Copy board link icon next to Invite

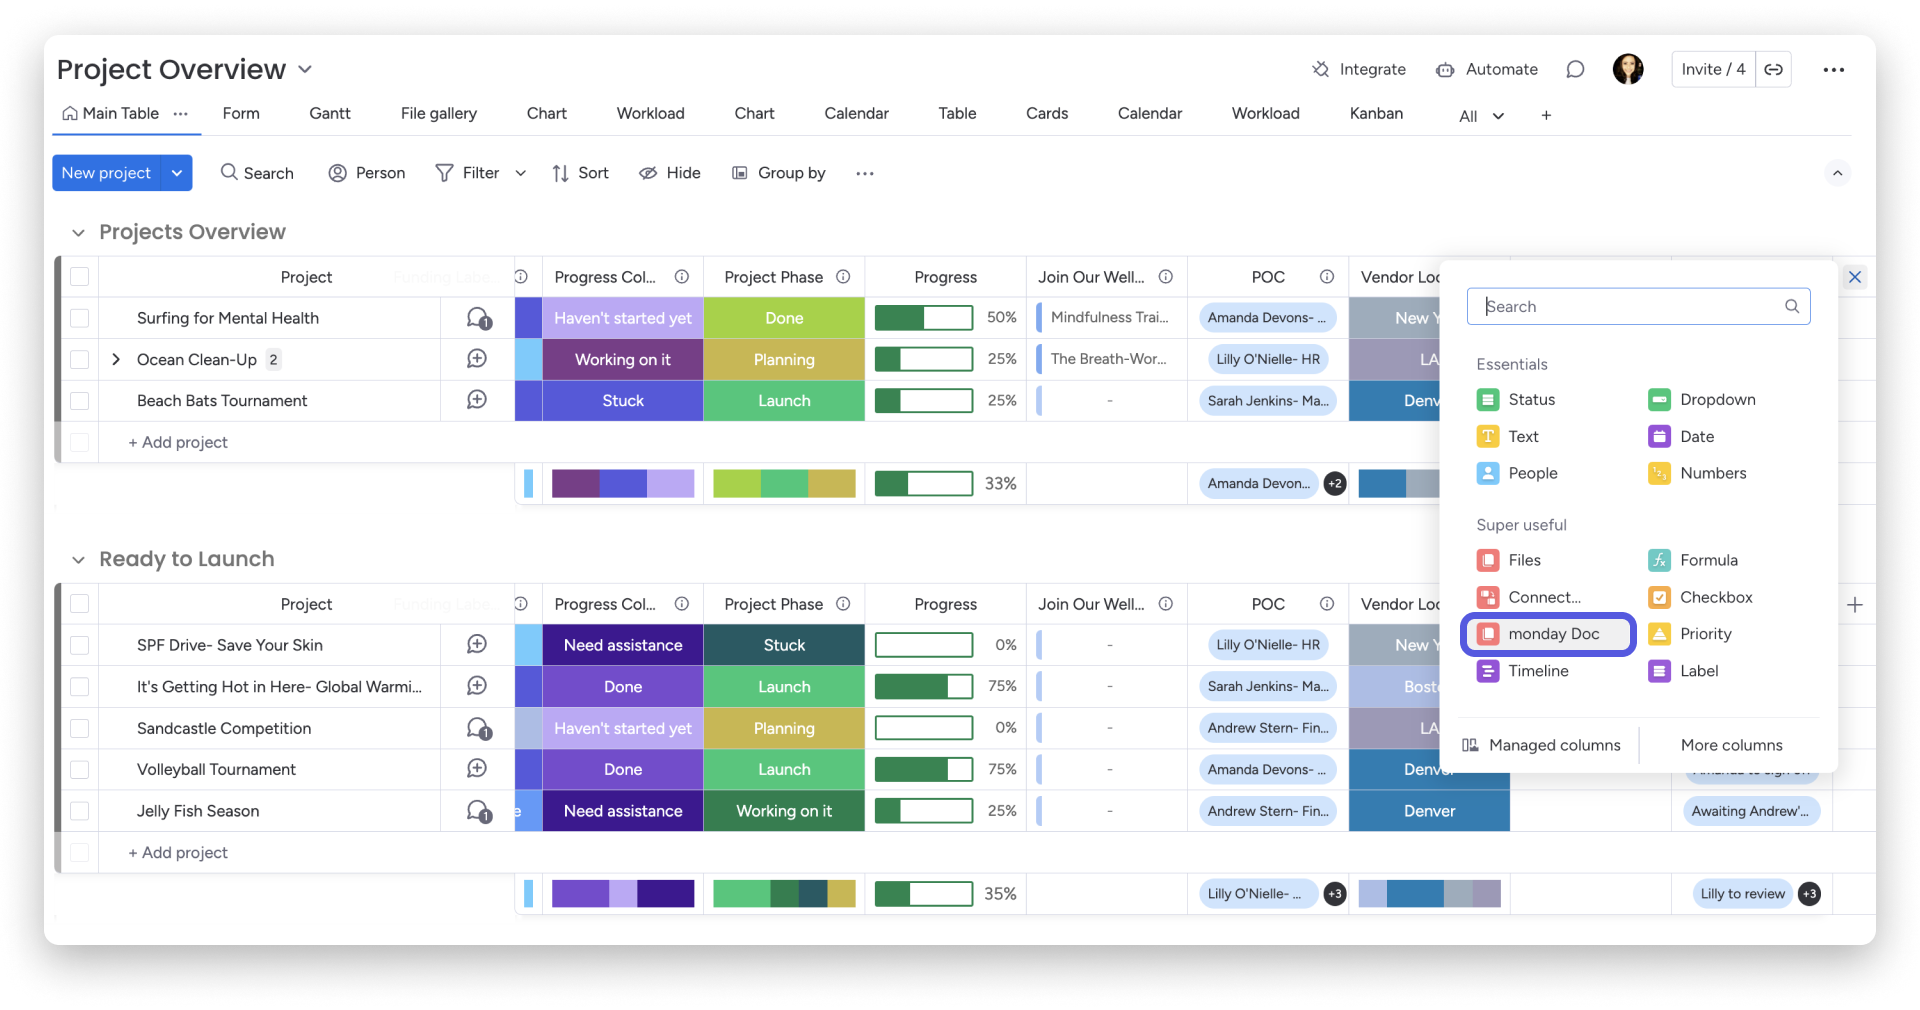1773,69
